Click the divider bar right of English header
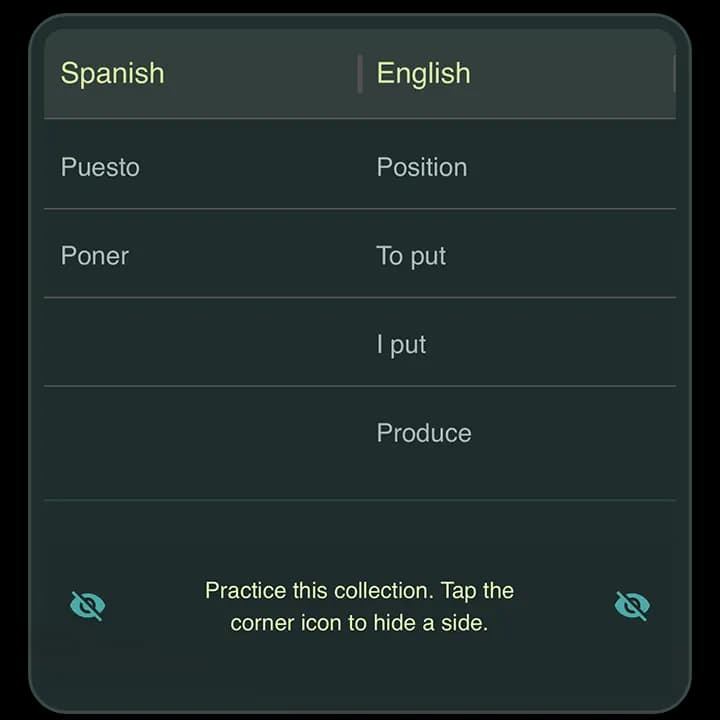Viewport: 720px width, 720px height. (x=674, y=74)
